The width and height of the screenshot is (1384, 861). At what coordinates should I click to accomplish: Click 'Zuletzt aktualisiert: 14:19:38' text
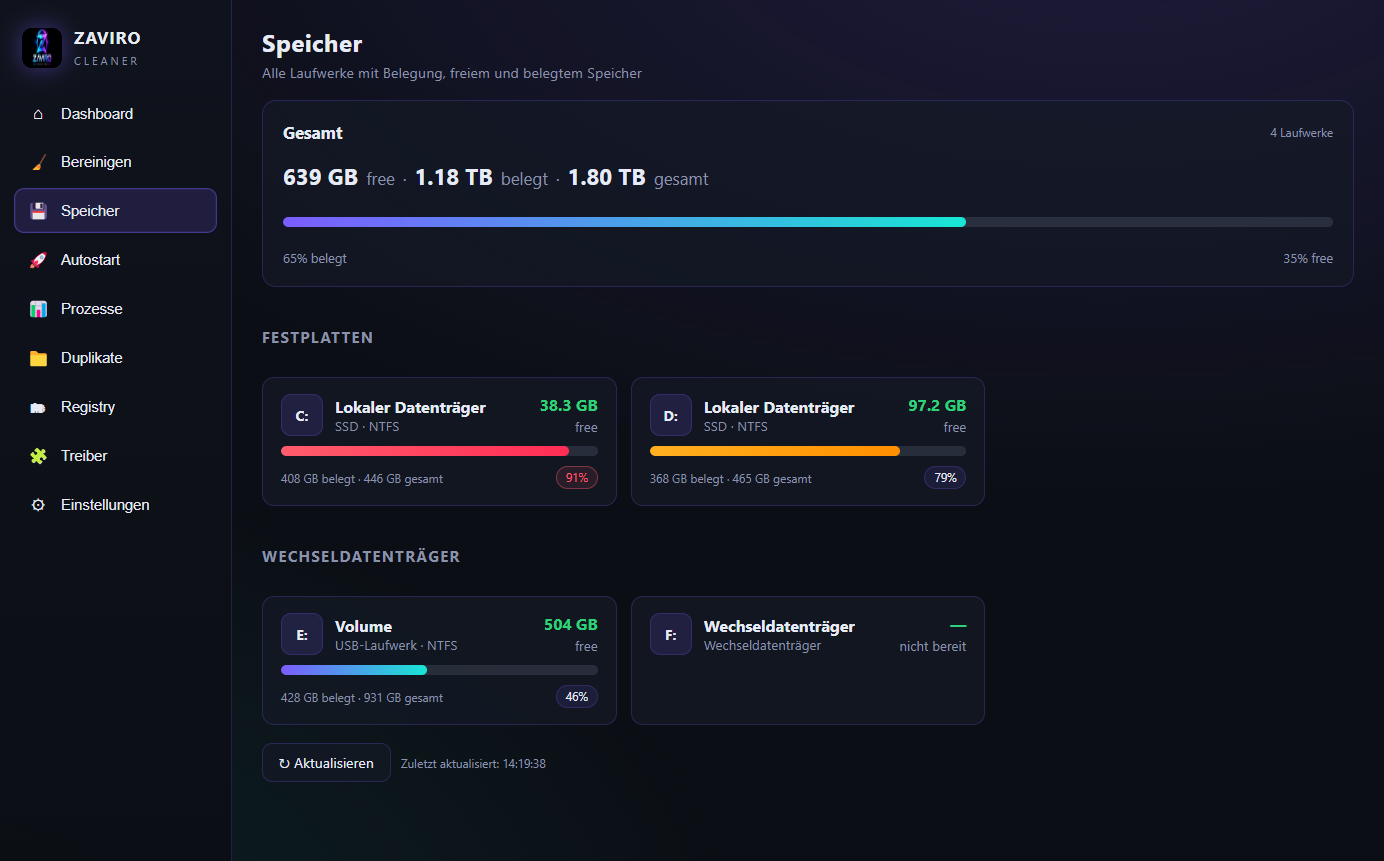point(473,764)
